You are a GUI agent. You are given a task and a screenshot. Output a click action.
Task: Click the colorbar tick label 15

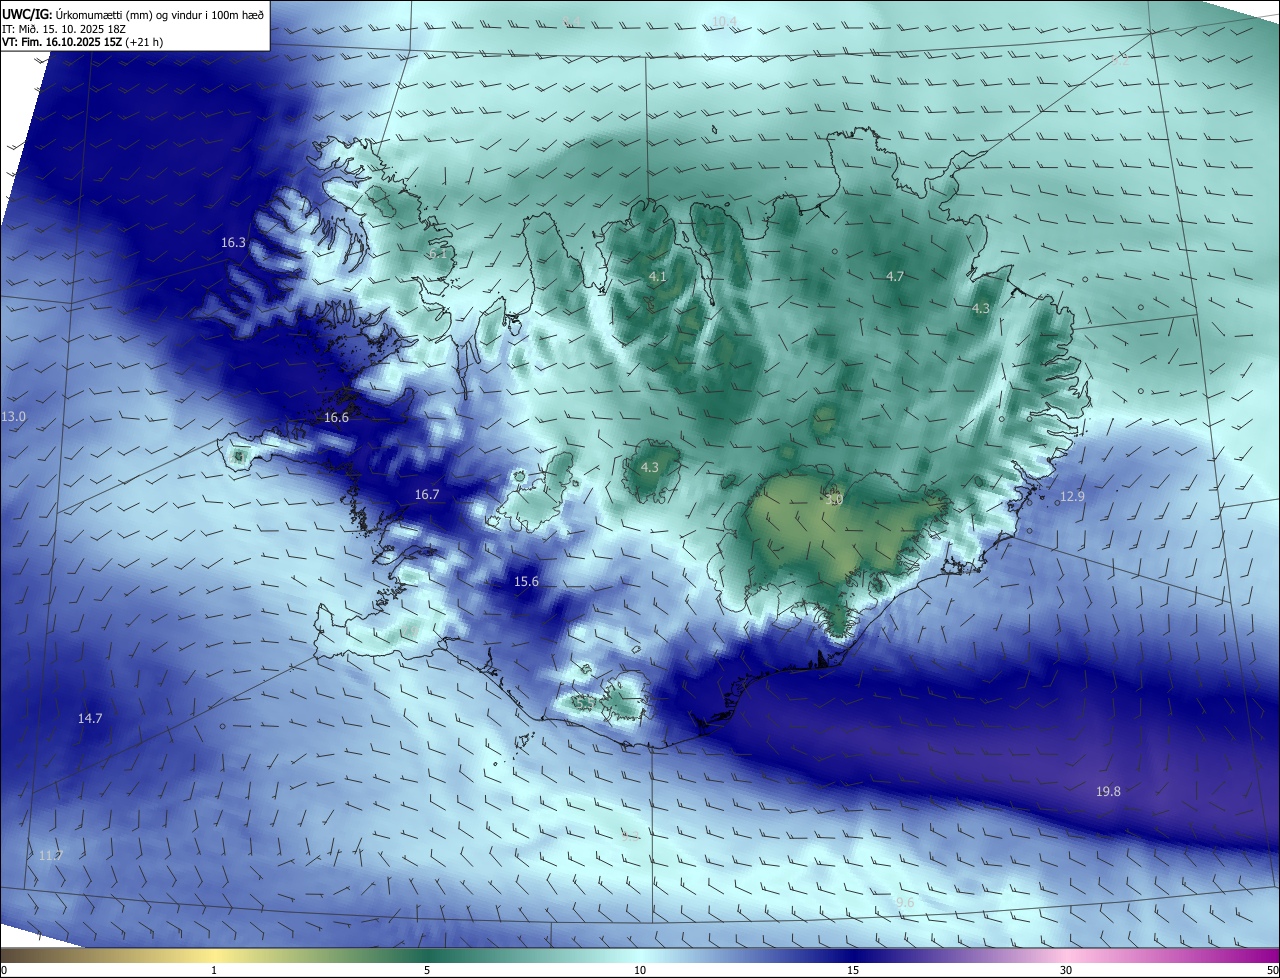[x=853, y=970]
